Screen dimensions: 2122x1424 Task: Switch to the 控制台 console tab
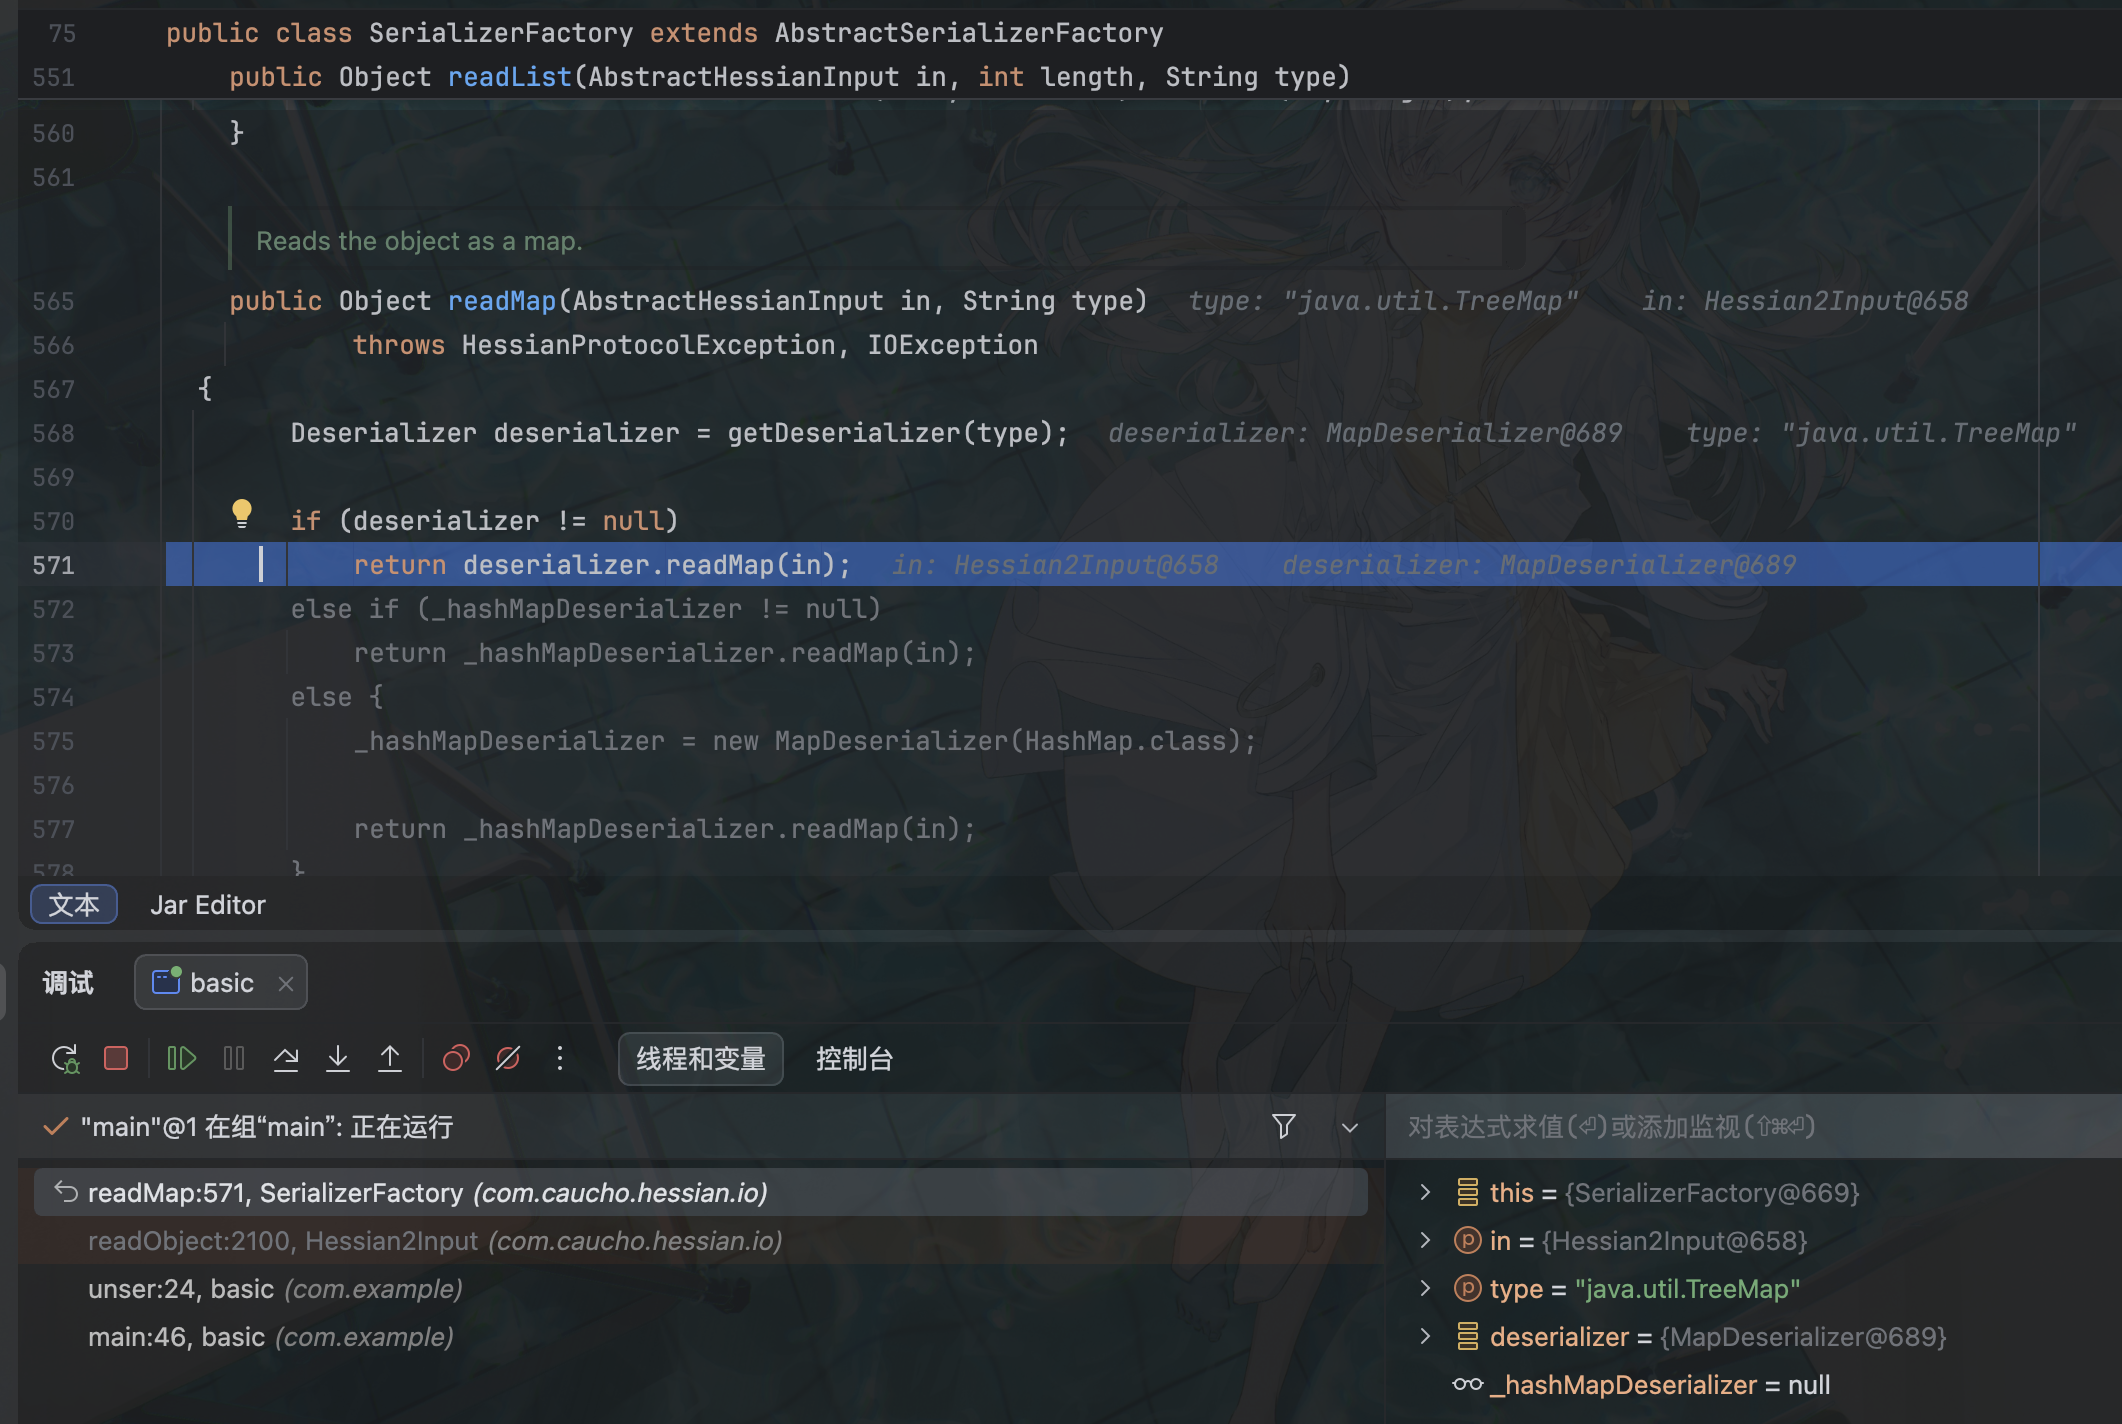coord(854,1059)
